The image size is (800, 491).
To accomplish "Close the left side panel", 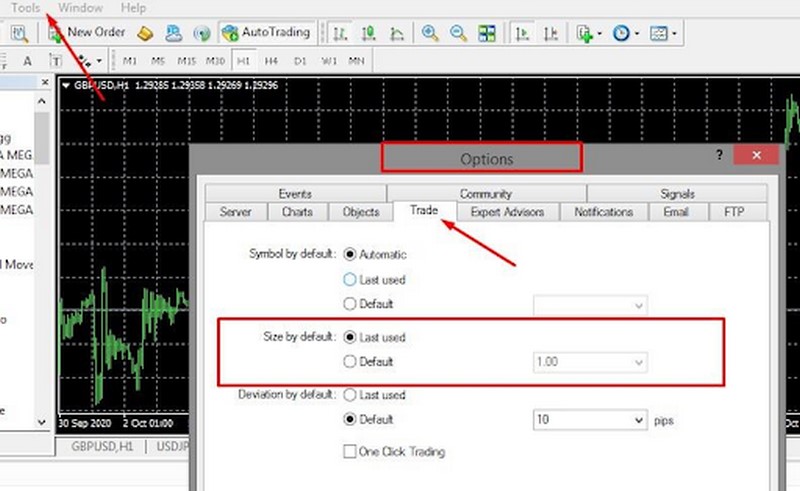I will pyautogui.click(x=45, y=82).
